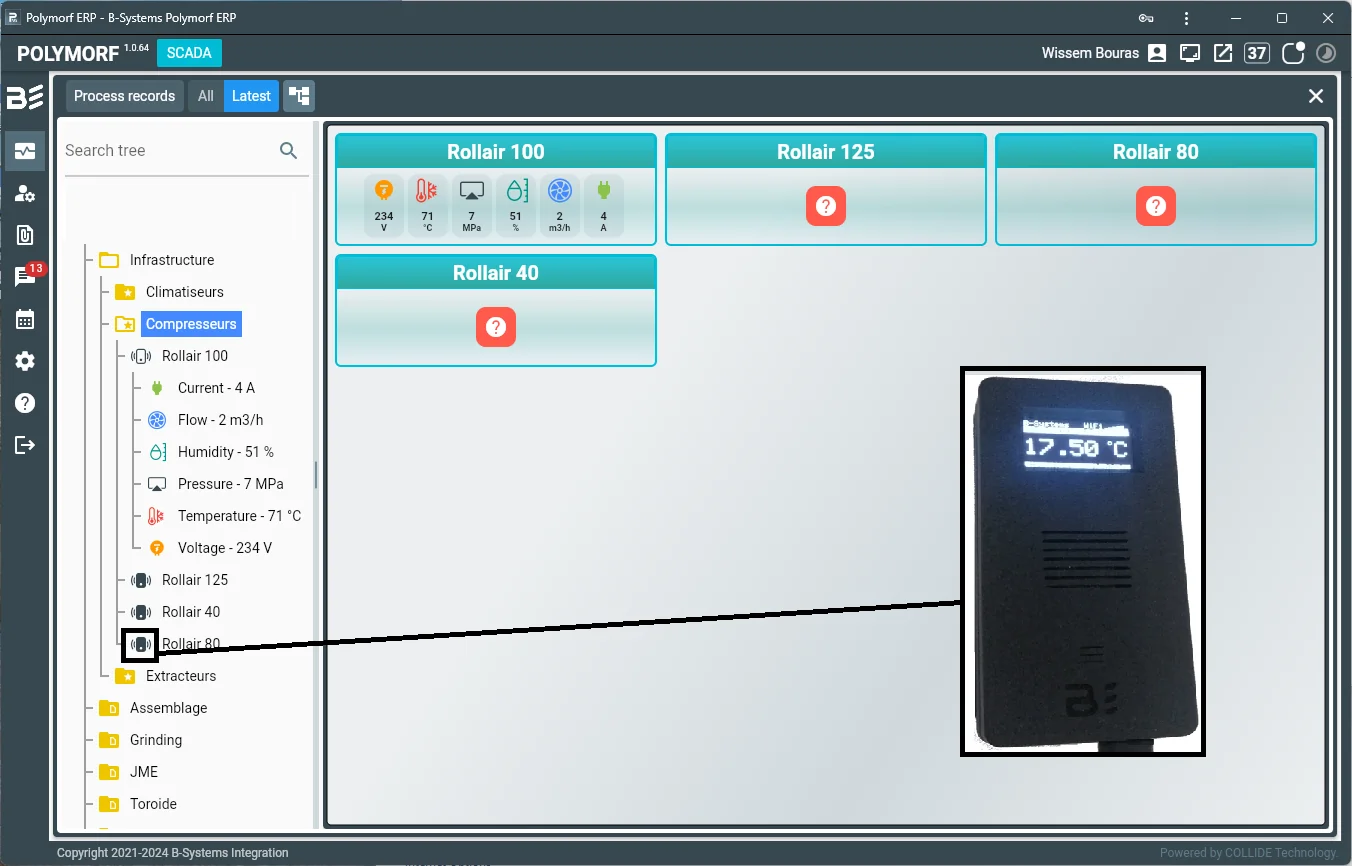Click the tree panel vertical scrollbar
The image size is (1352, 866).
click(316, 474)
